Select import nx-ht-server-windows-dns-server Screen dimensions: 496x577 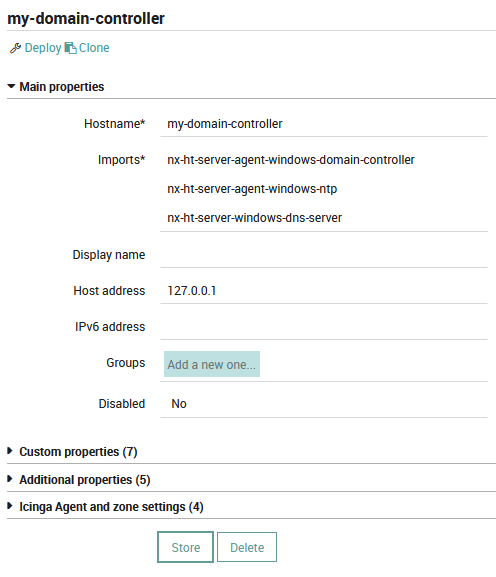tap(254, 218)
